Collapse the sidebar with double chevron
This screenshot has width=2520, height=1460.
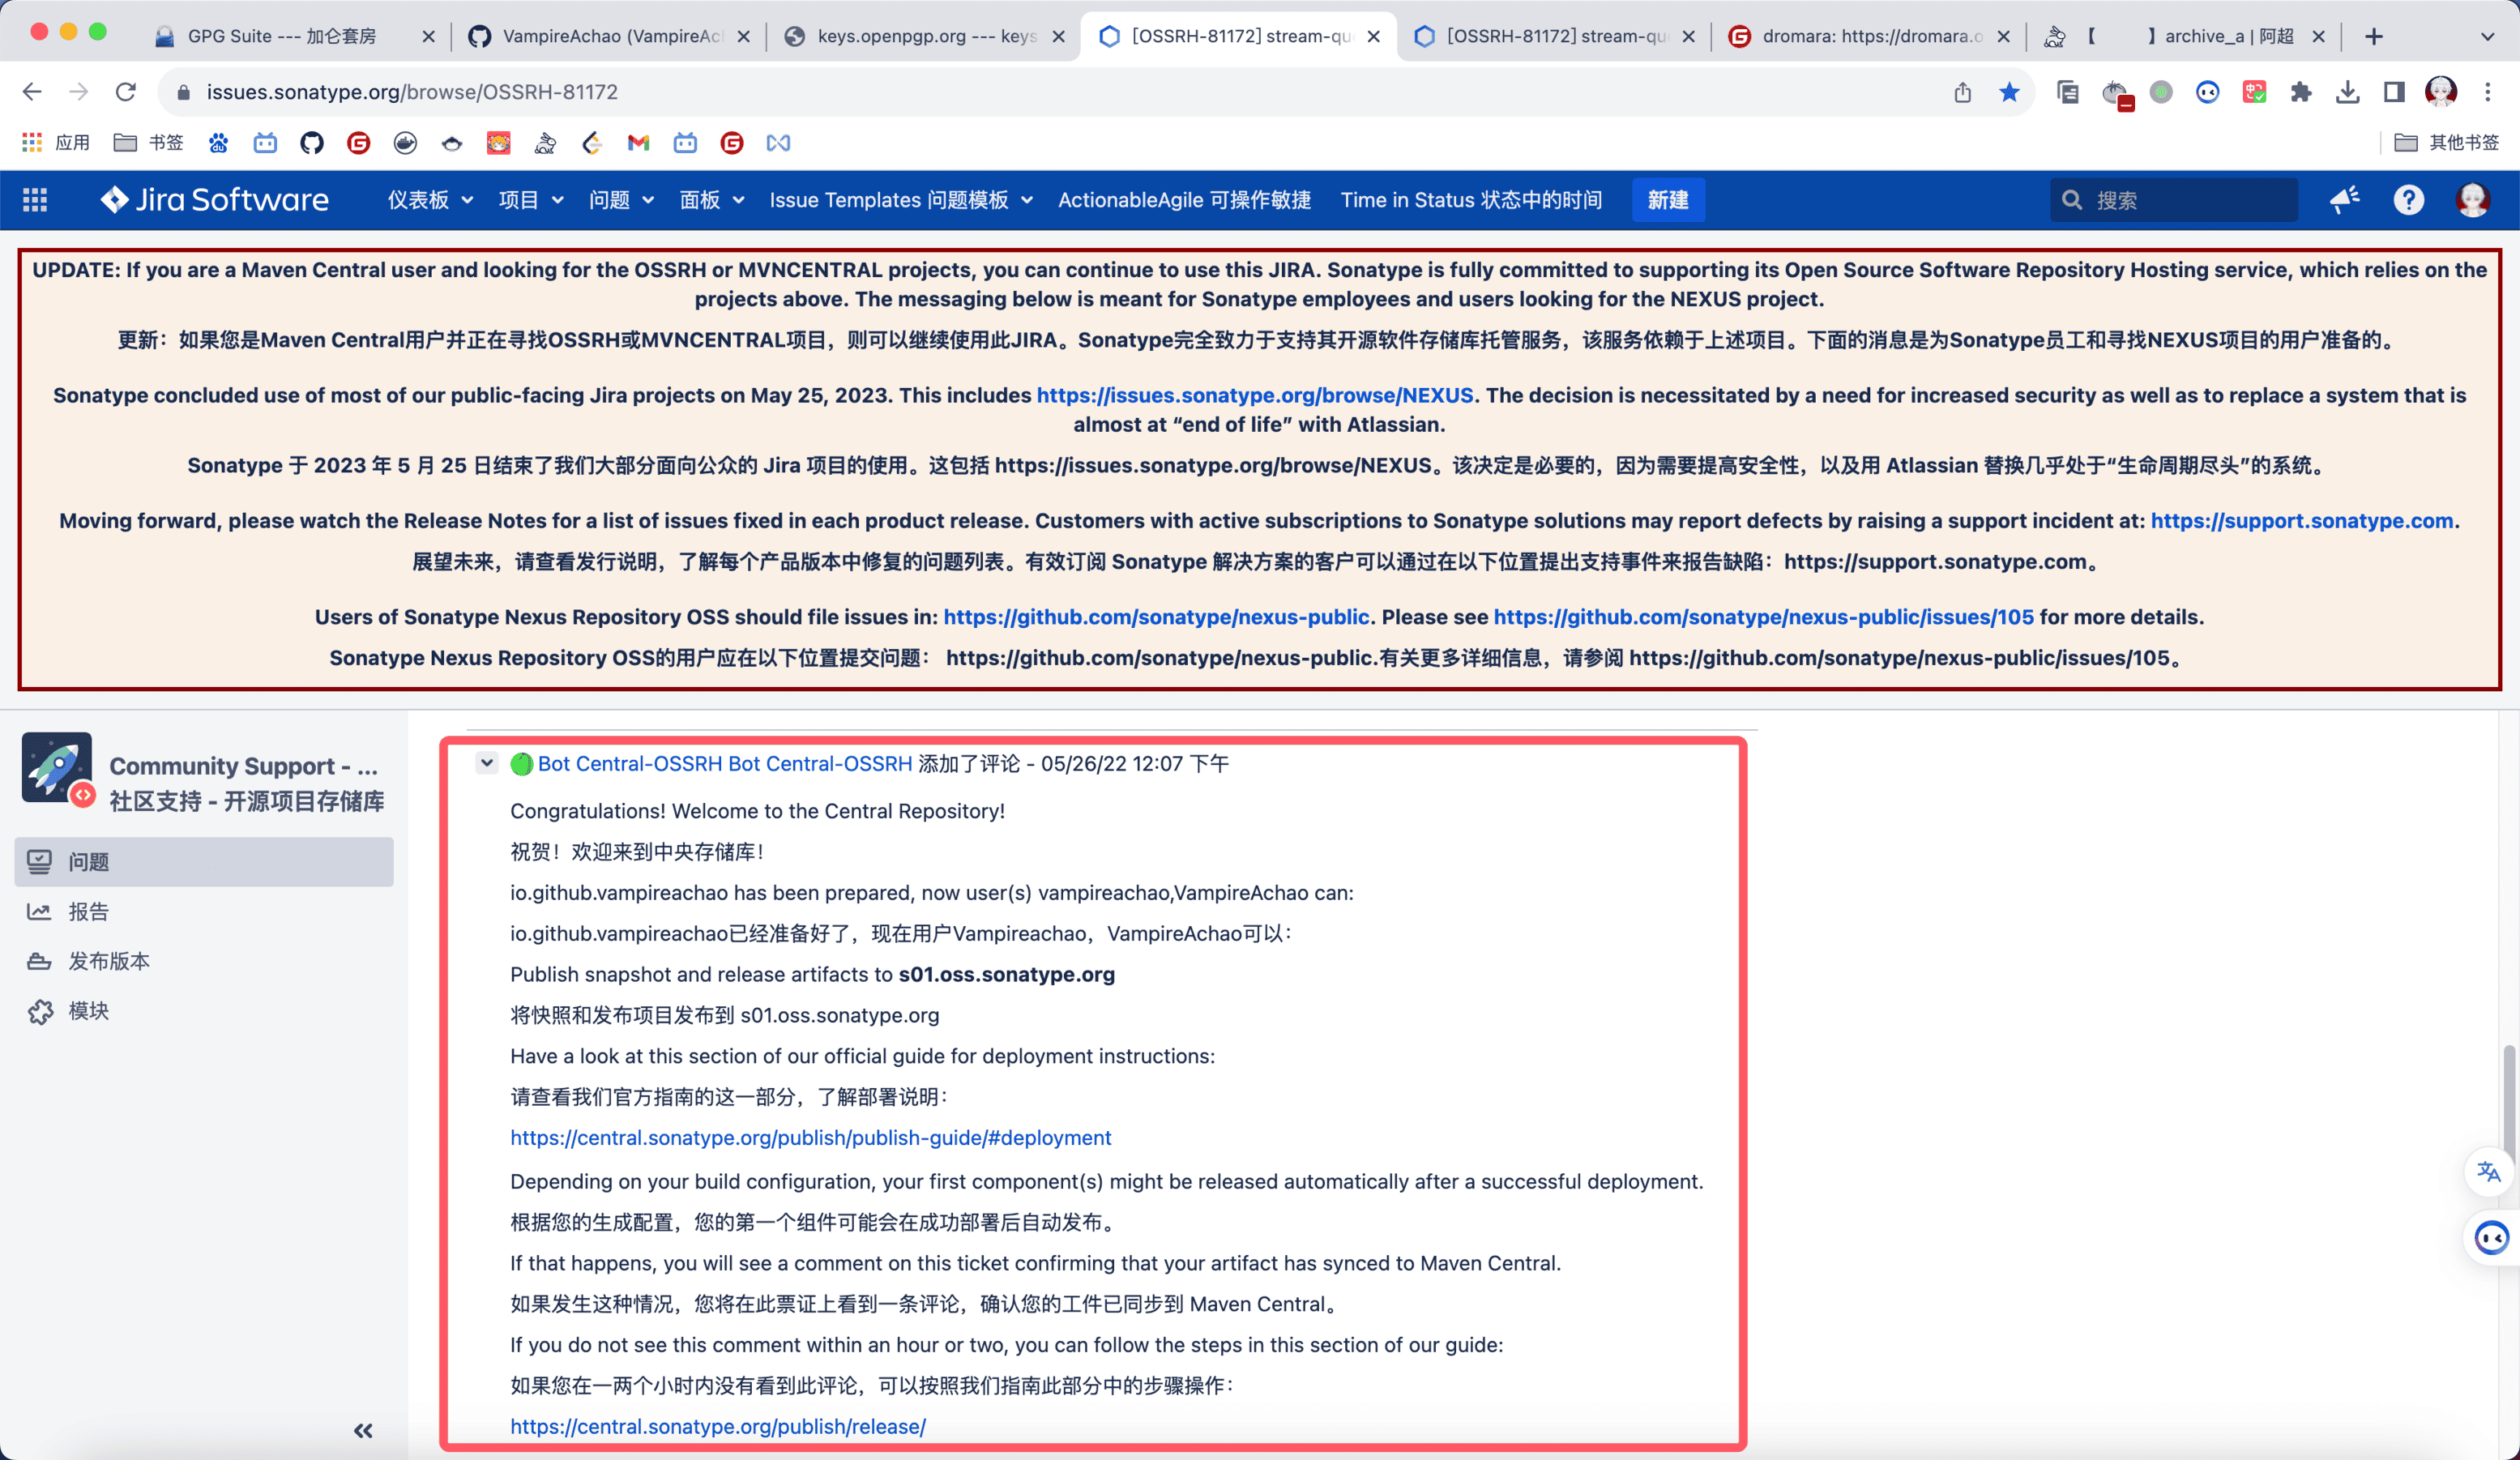(x=363, y=1430)
